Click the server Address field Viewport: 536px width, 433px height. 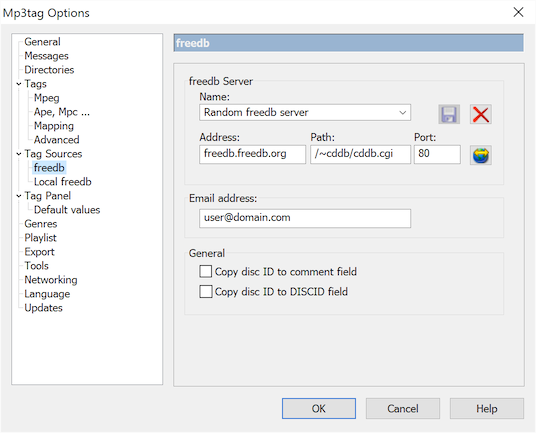[252, 154]
